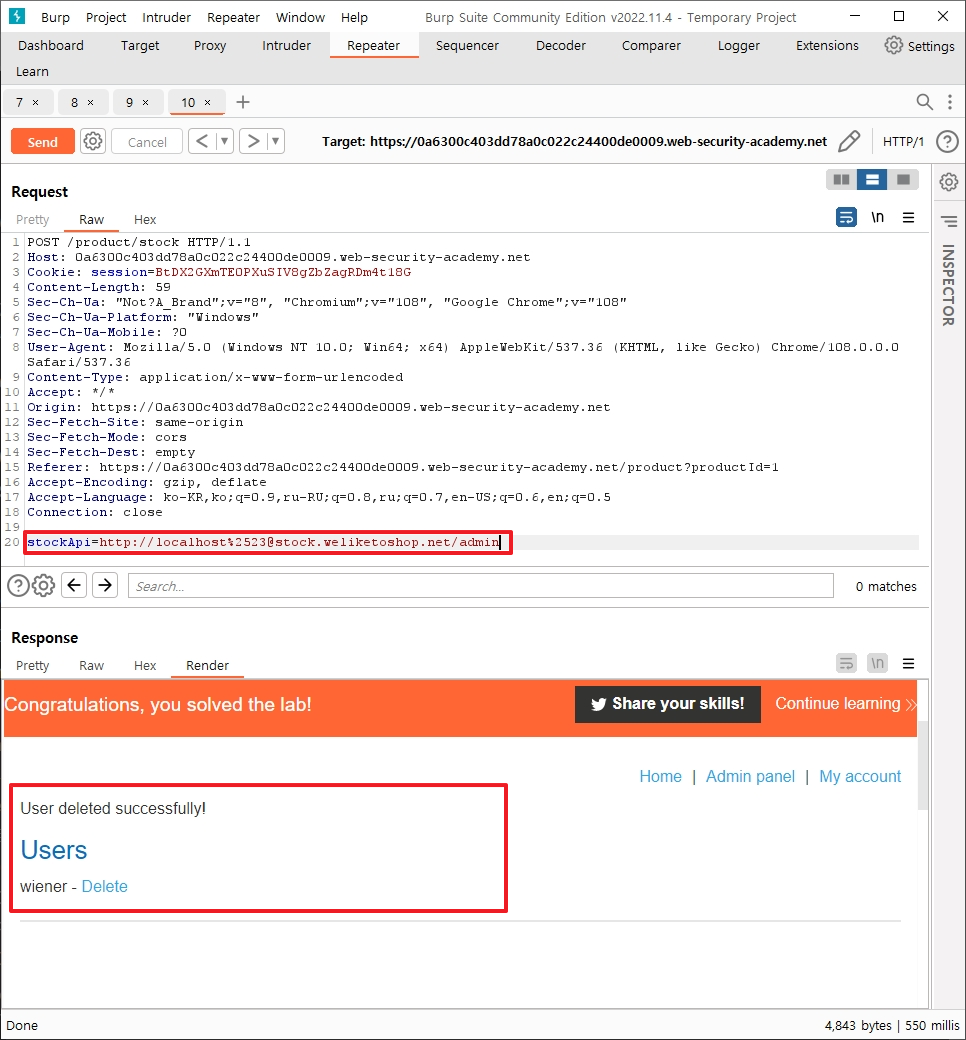966x1040 pixels.
Task: Open the My account link
Action: 860,776
